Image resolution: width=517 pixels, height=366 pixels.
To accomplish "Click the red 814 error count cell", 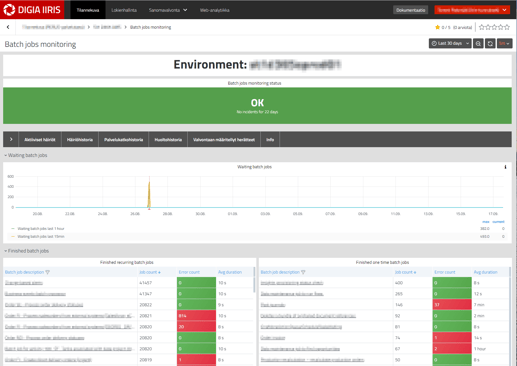I will click(x=196, y=316).
